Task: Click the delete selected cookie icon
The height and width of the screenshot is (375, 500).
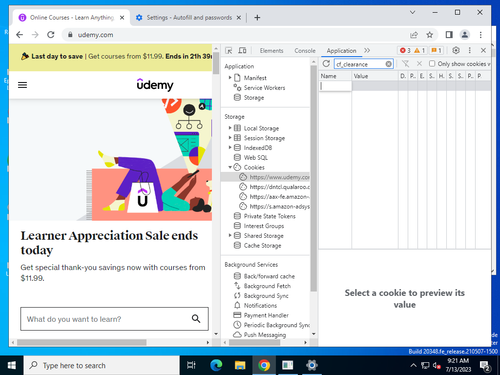Action: pyautogui.click(x=419, y=64)
